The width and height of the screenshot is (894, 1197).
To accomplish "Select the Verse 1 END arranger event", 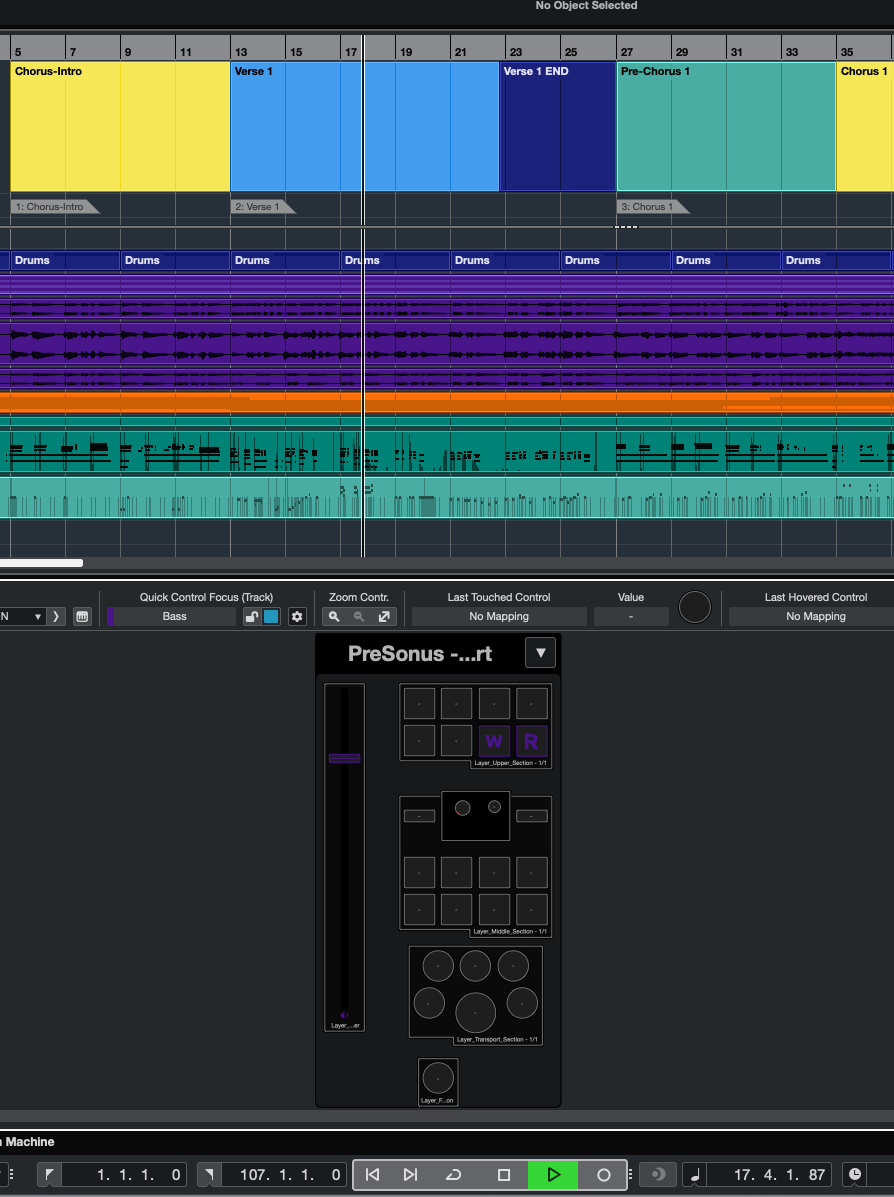I will click(x=557, y=126).
